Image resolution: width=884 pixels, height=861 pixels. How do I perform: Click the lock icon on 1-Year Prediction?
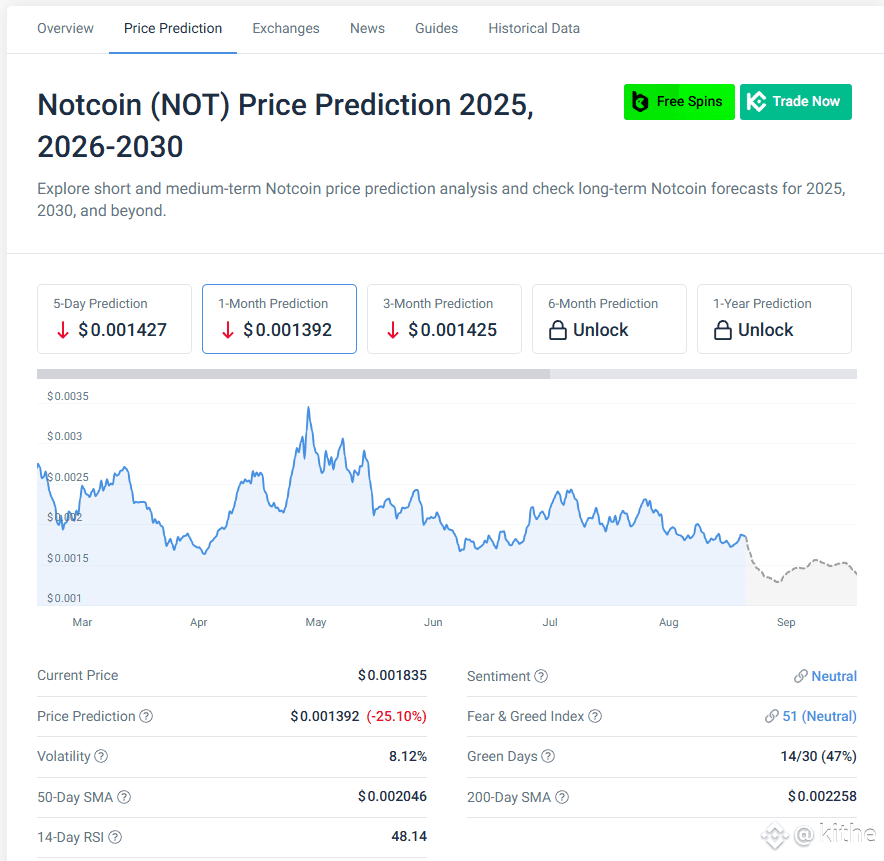(x=723, y=330)
